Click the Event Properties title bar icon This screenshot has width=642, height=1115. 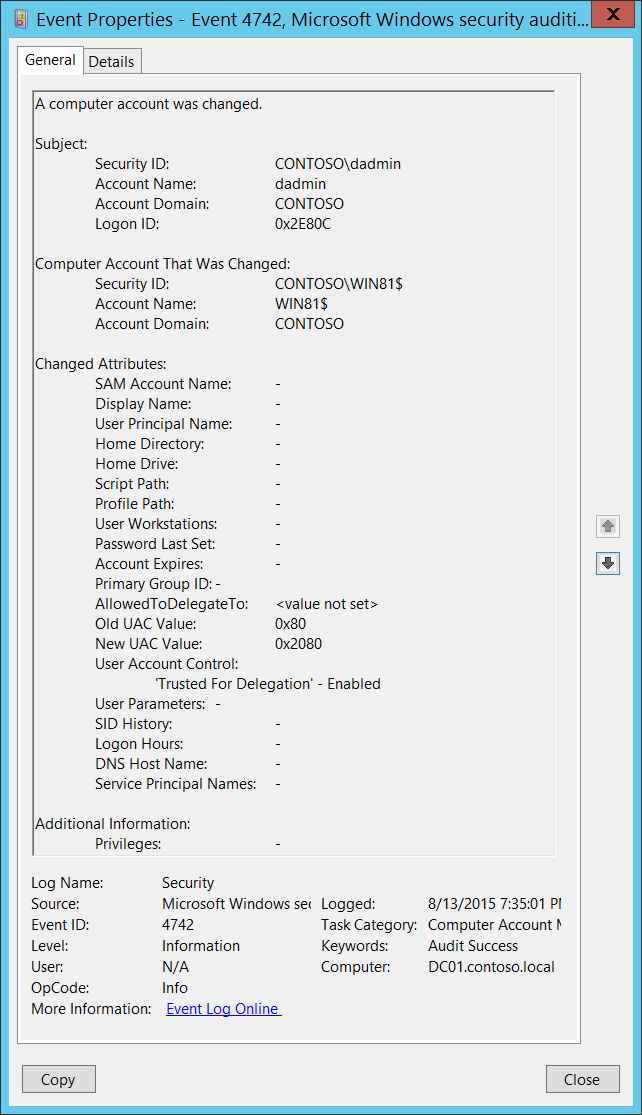20,18
